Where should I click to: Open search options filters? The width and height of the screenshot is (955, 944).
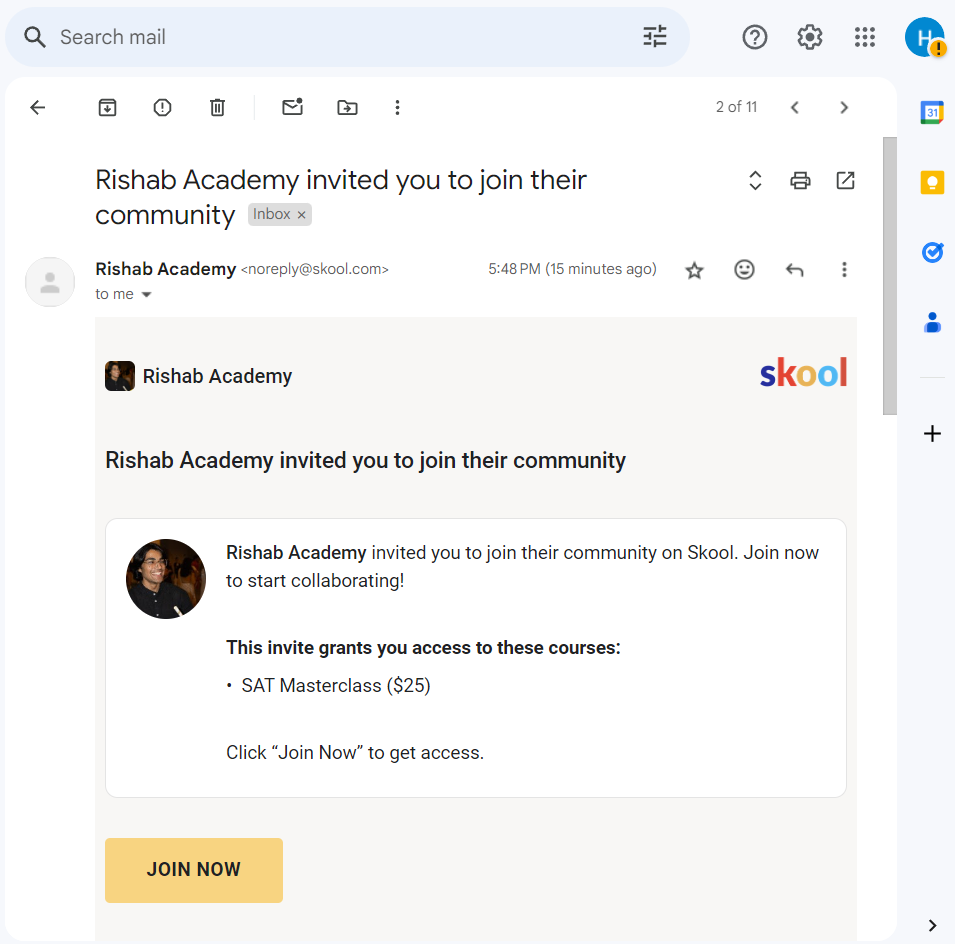coord(654,36)
